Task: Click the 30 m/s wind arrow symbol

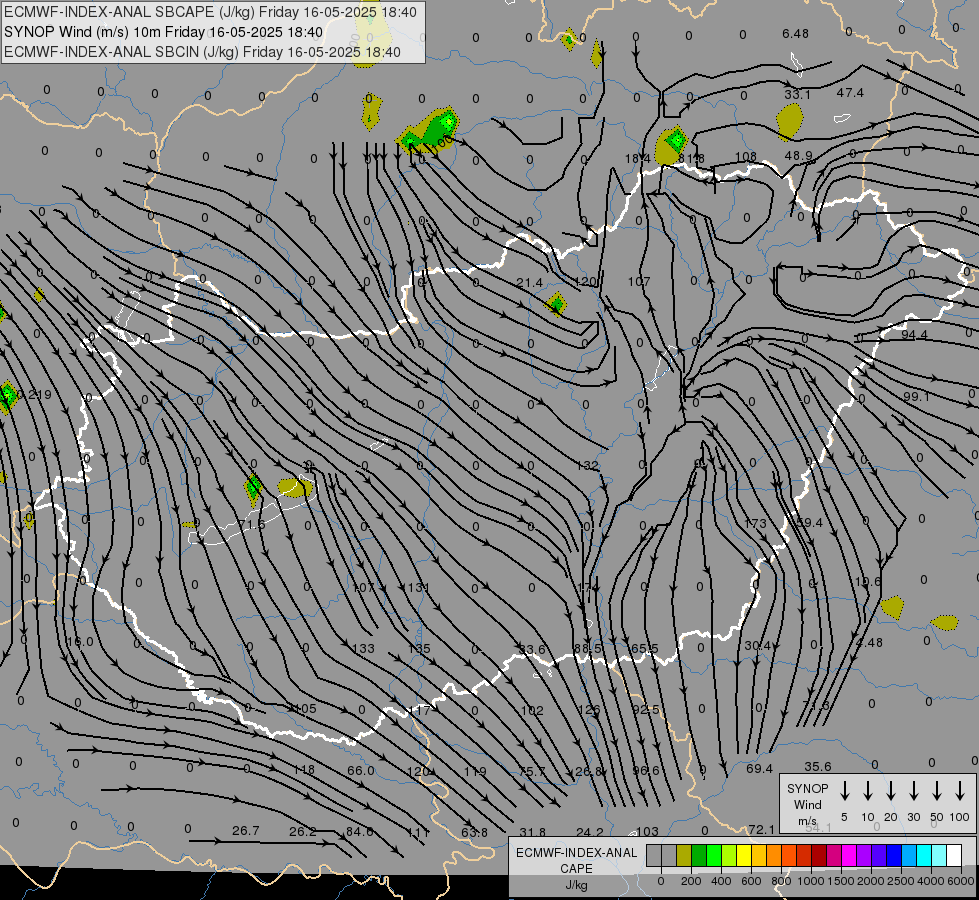Action: click(x=914, y=791)
